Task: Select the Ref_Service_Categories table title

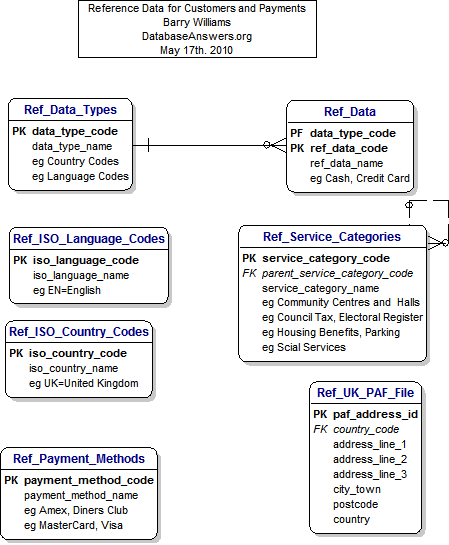Action: tap(332, 237)
